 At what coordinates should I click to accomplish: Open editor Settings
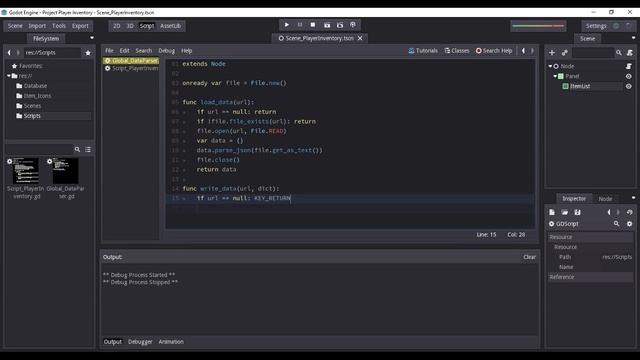(596, 26)
